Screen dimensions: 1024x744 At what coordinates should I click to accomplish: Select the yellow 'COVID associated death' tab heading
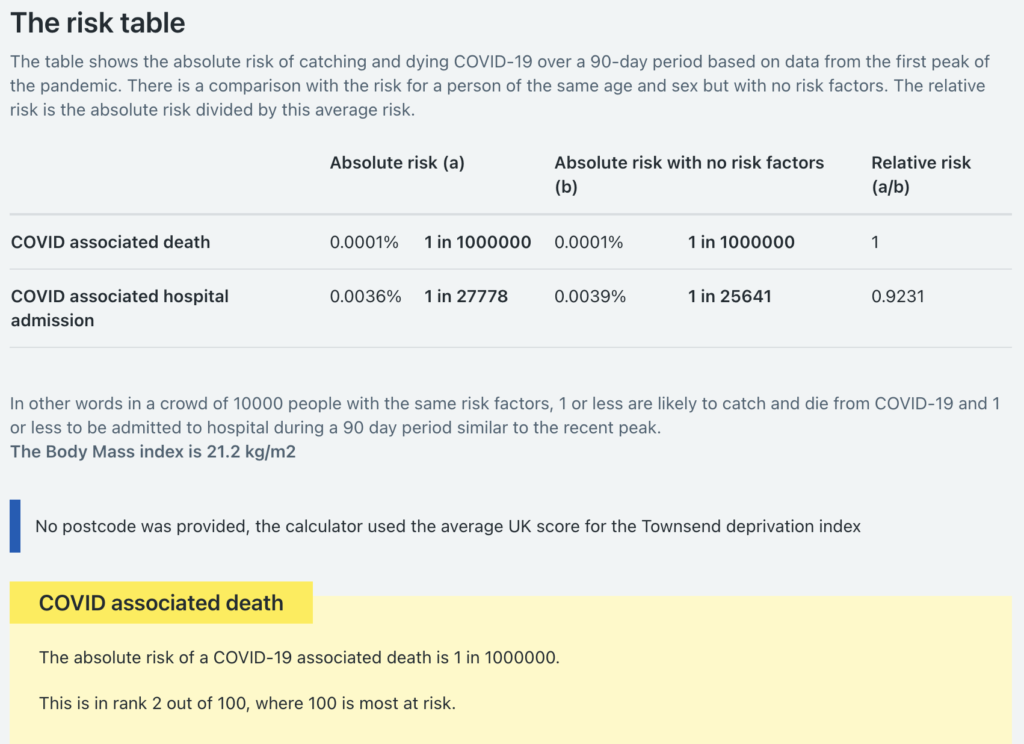[161, 602]
